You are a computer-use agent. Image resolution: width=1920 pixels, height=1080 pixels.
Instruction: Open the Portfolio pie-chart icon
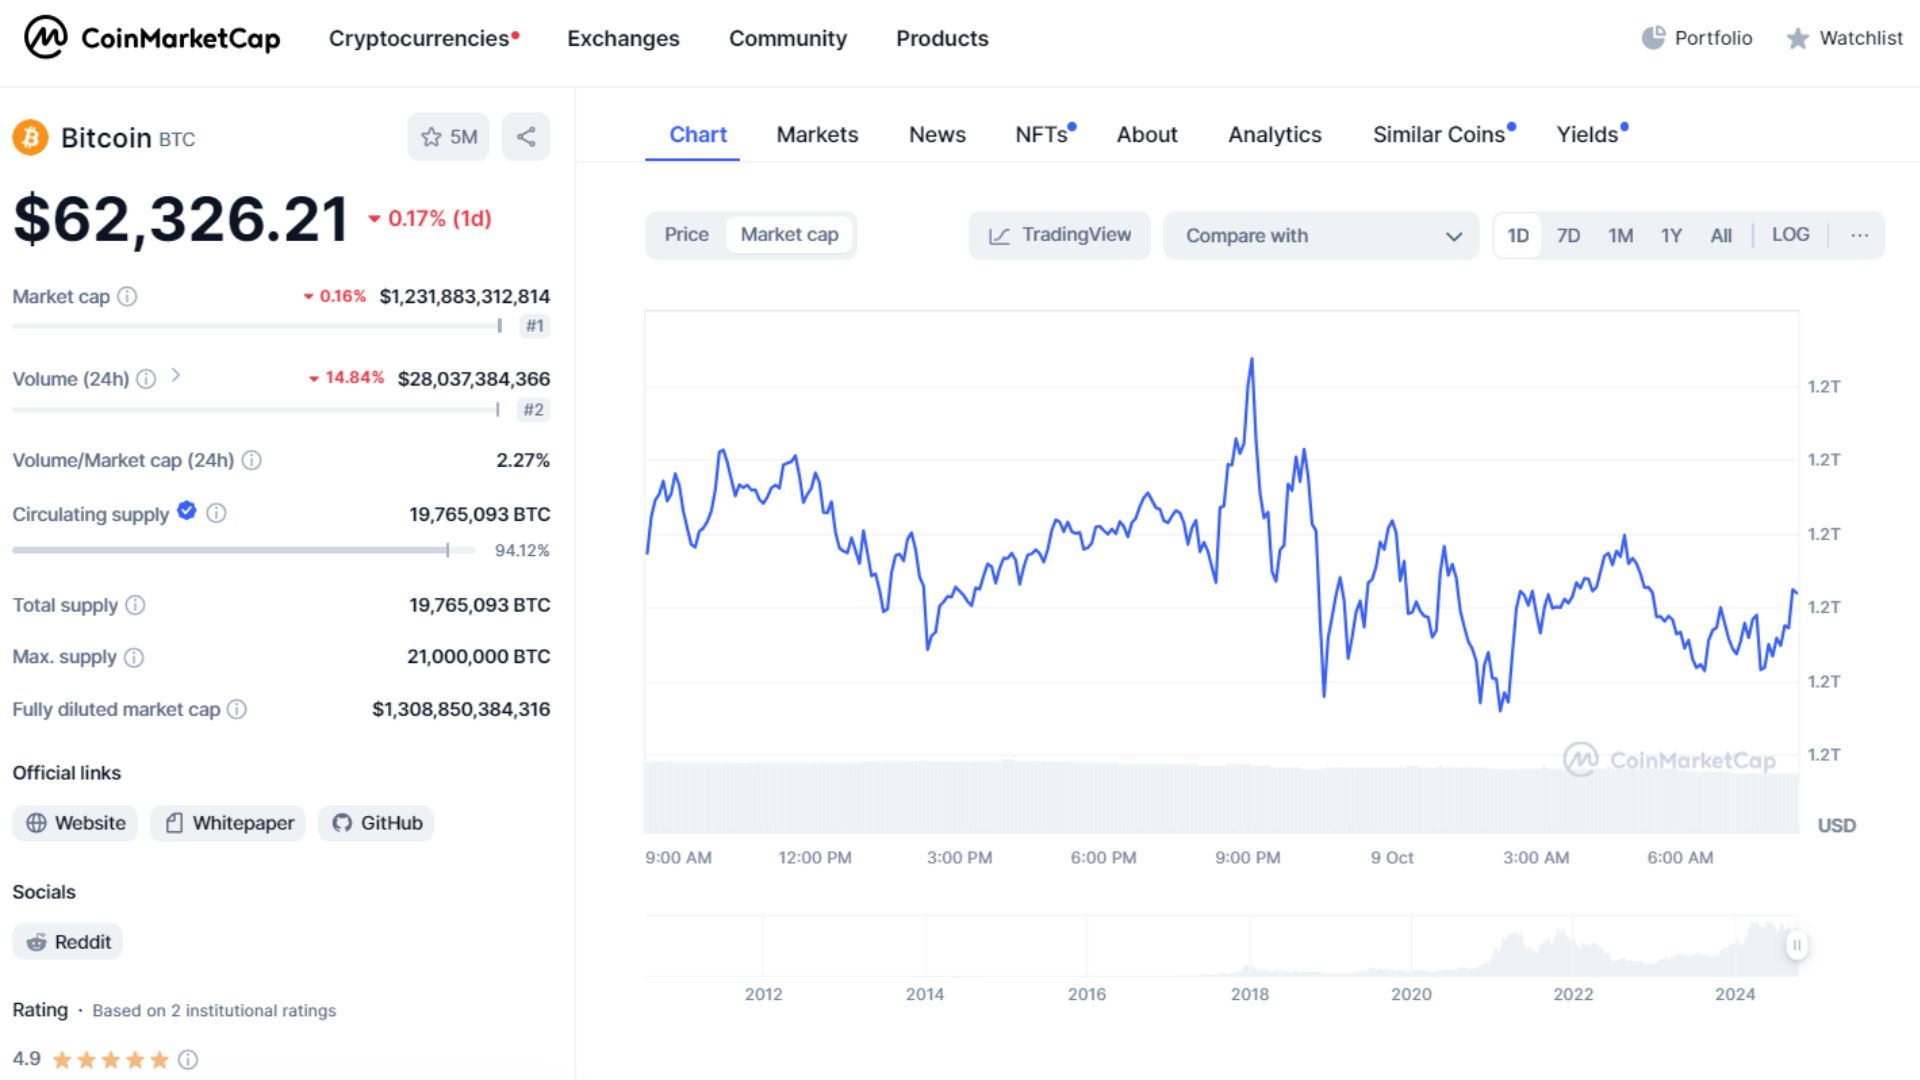pyautogui.click(x=1653, y=37)
